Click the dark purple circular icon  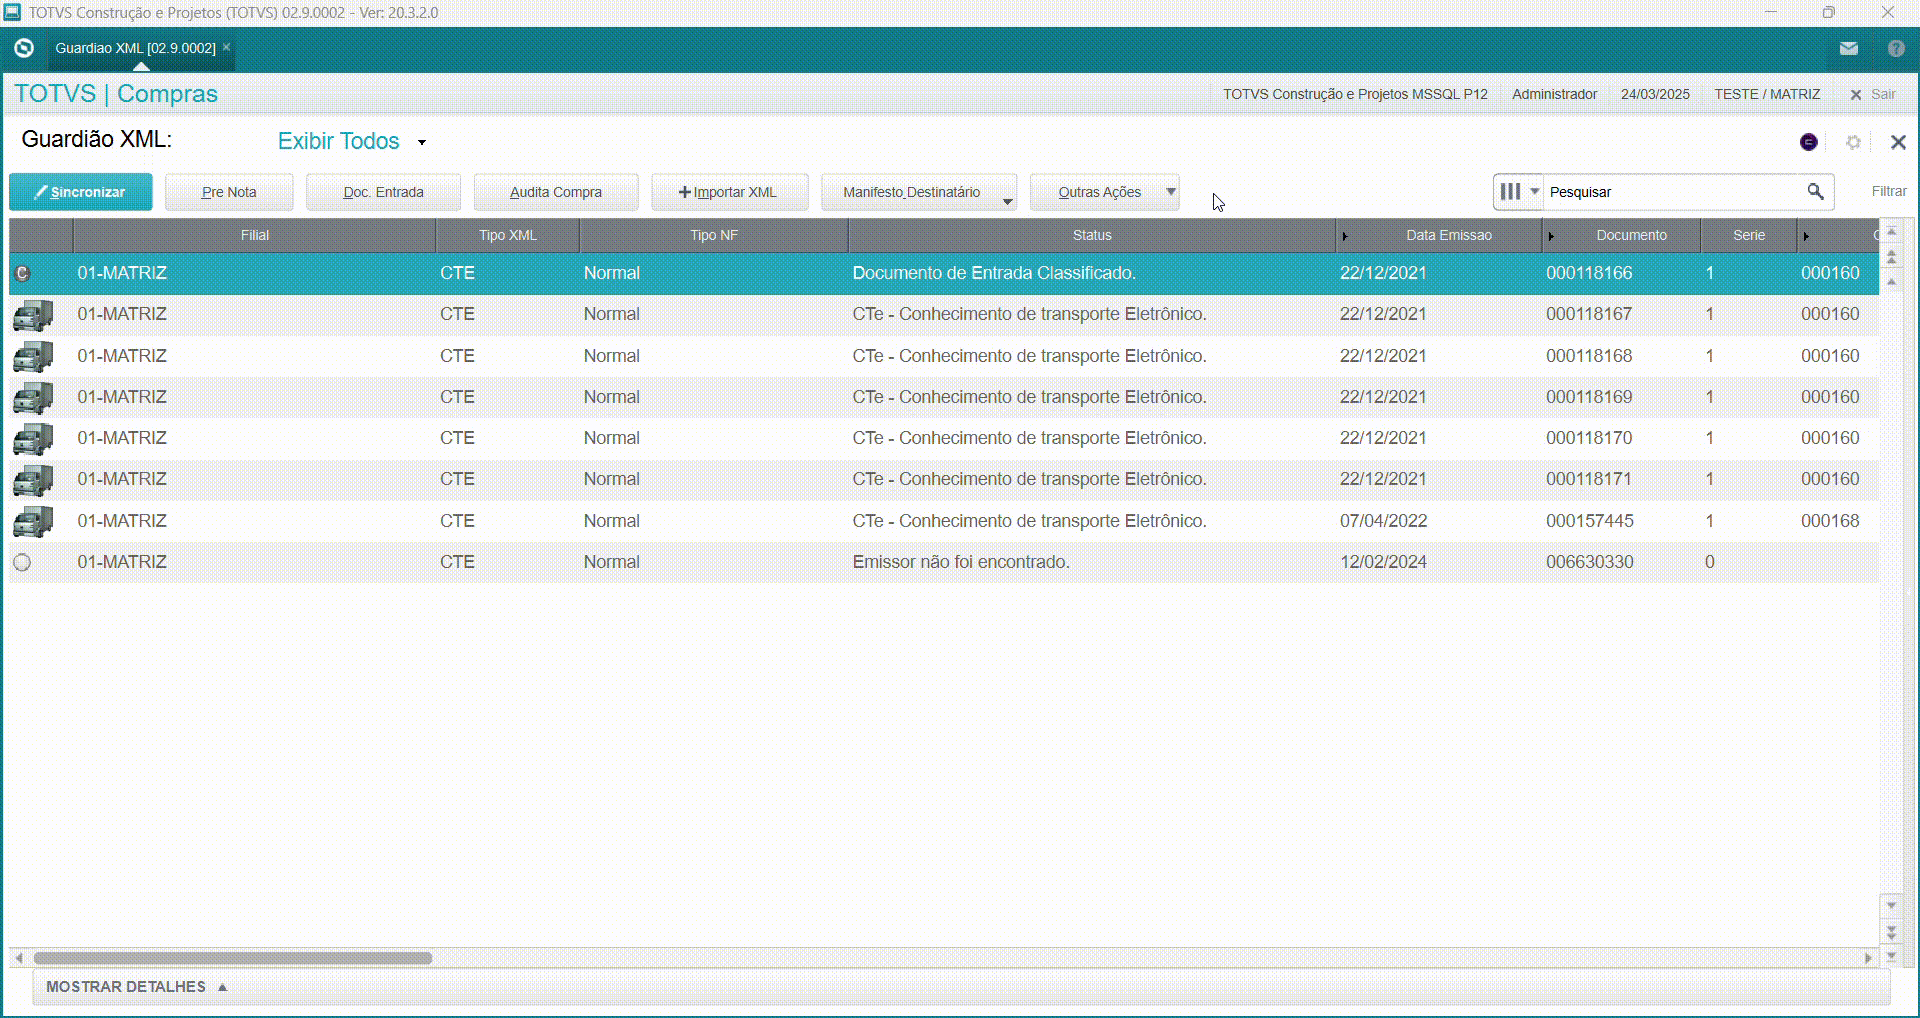pos(1808,142)
